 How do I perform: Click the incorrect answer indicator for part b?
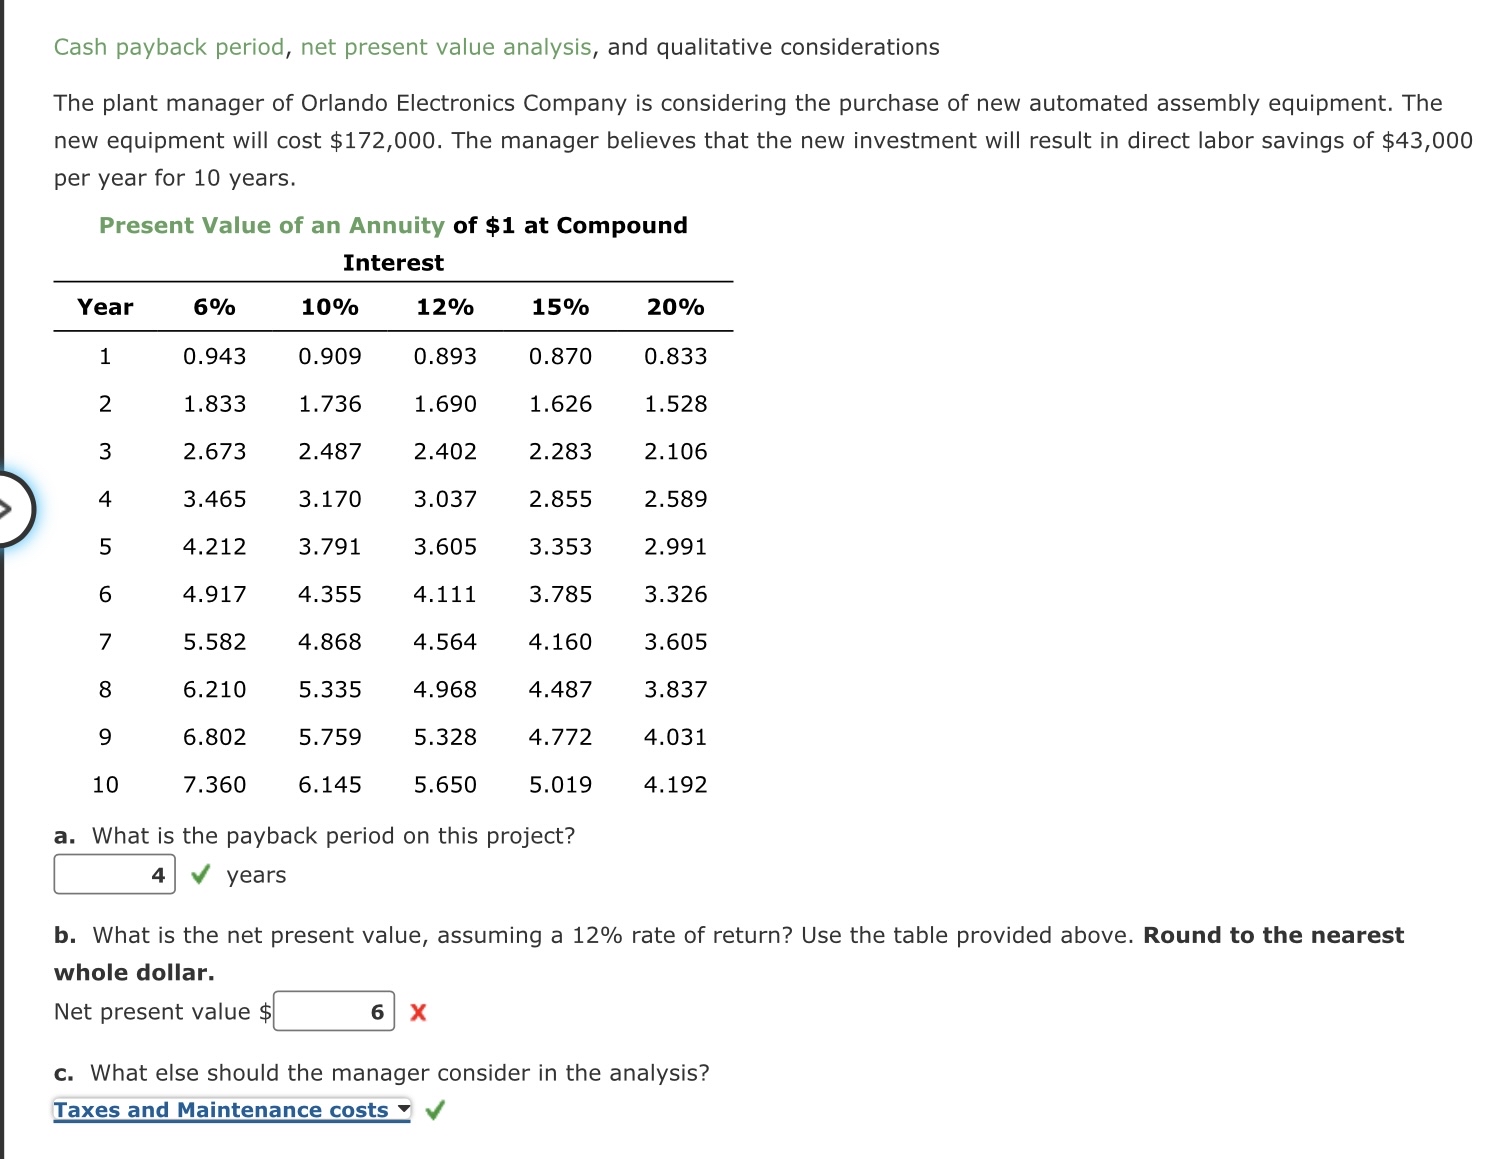(418, 1012)
